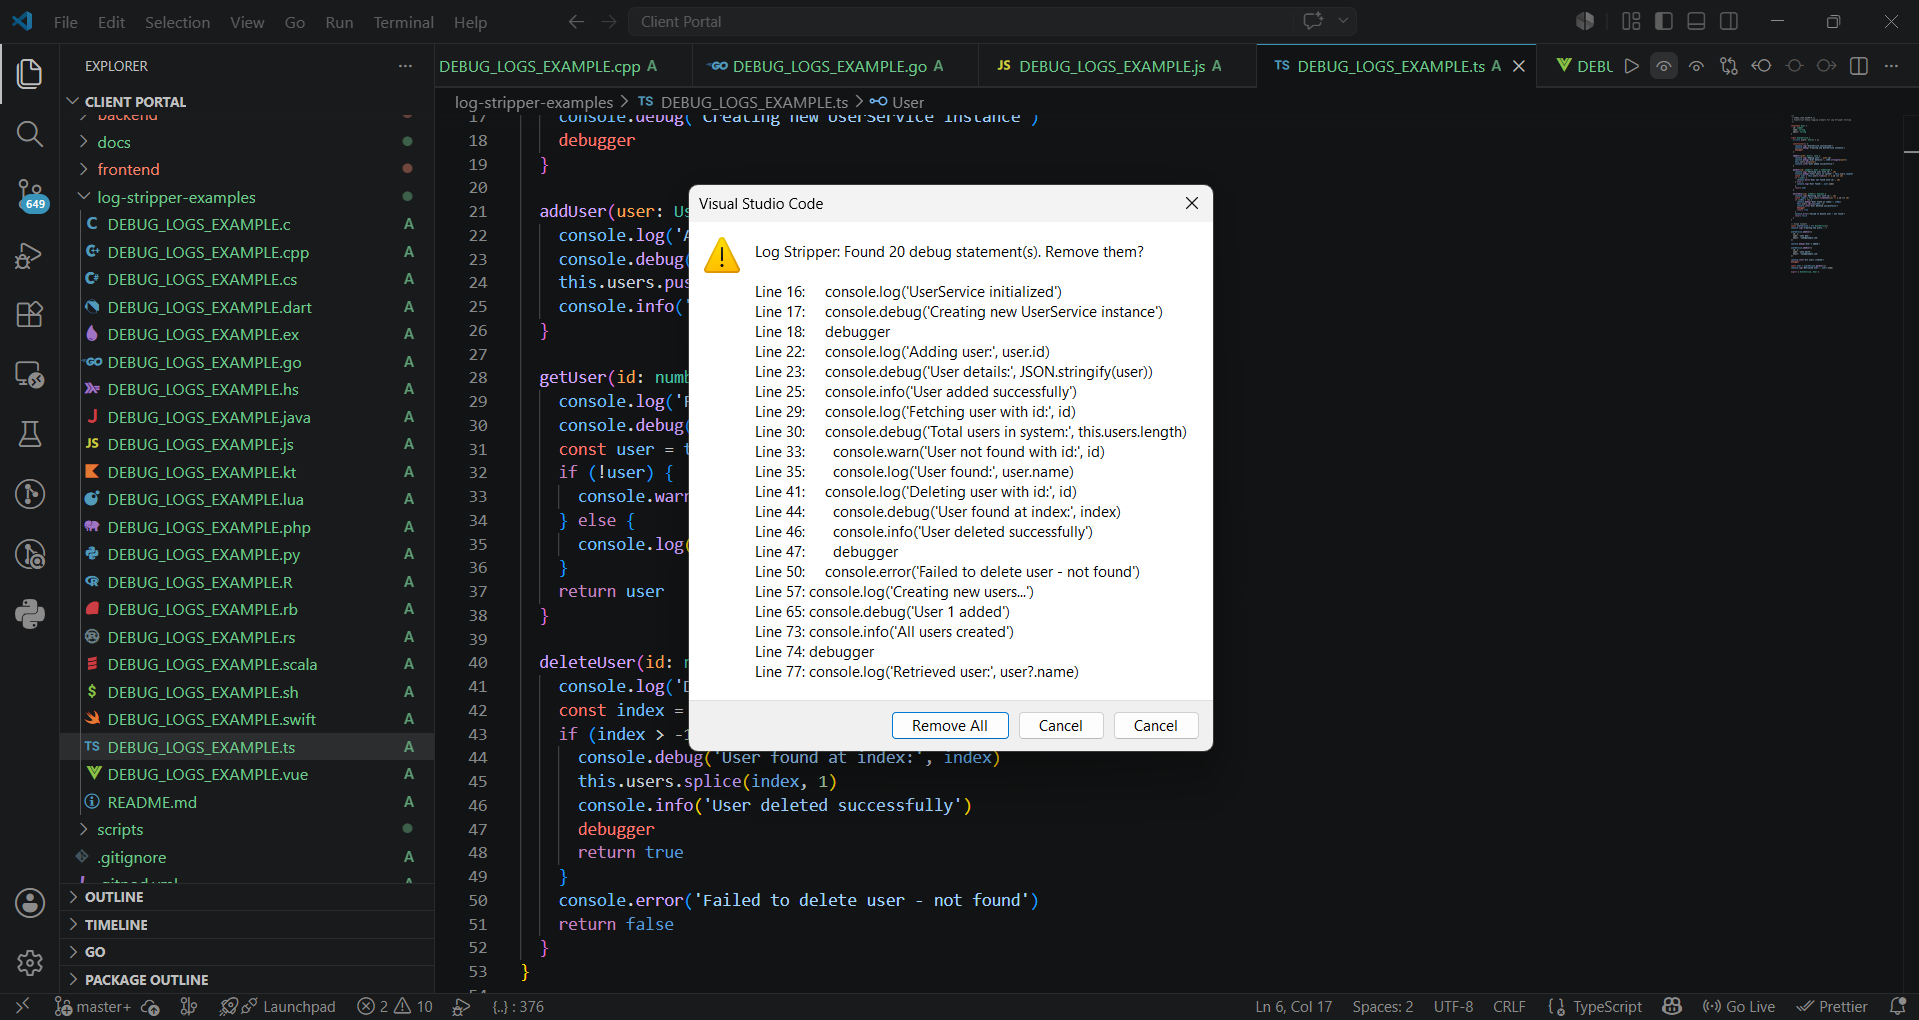The image size is (1919, 1020).
Task: Click the Cancel button adjacent to Remove All
Action: pos(1060,726)
